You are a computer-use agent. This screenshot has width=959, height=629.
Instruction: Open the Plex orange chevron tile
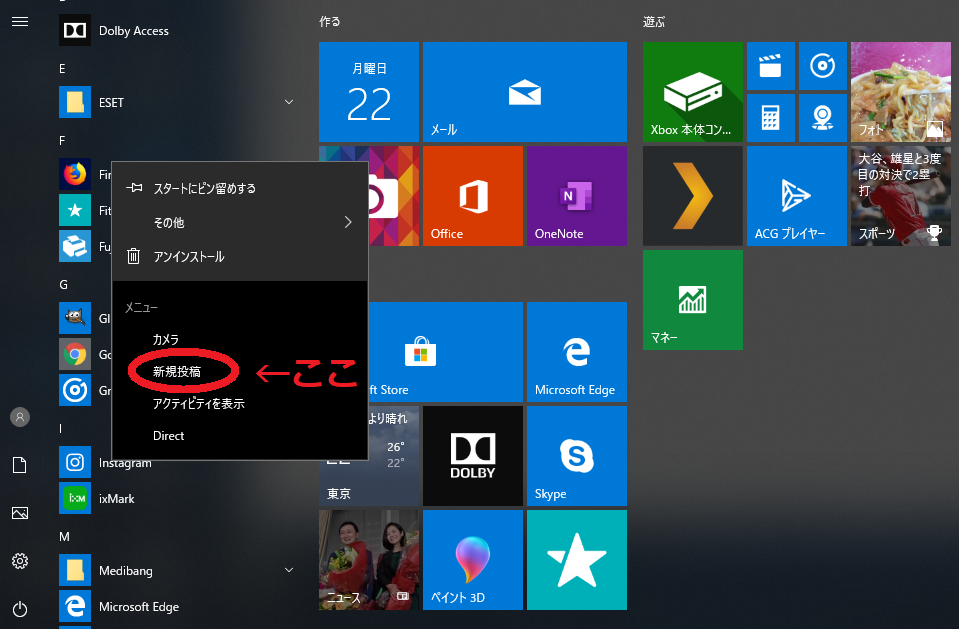coord(693,196)
